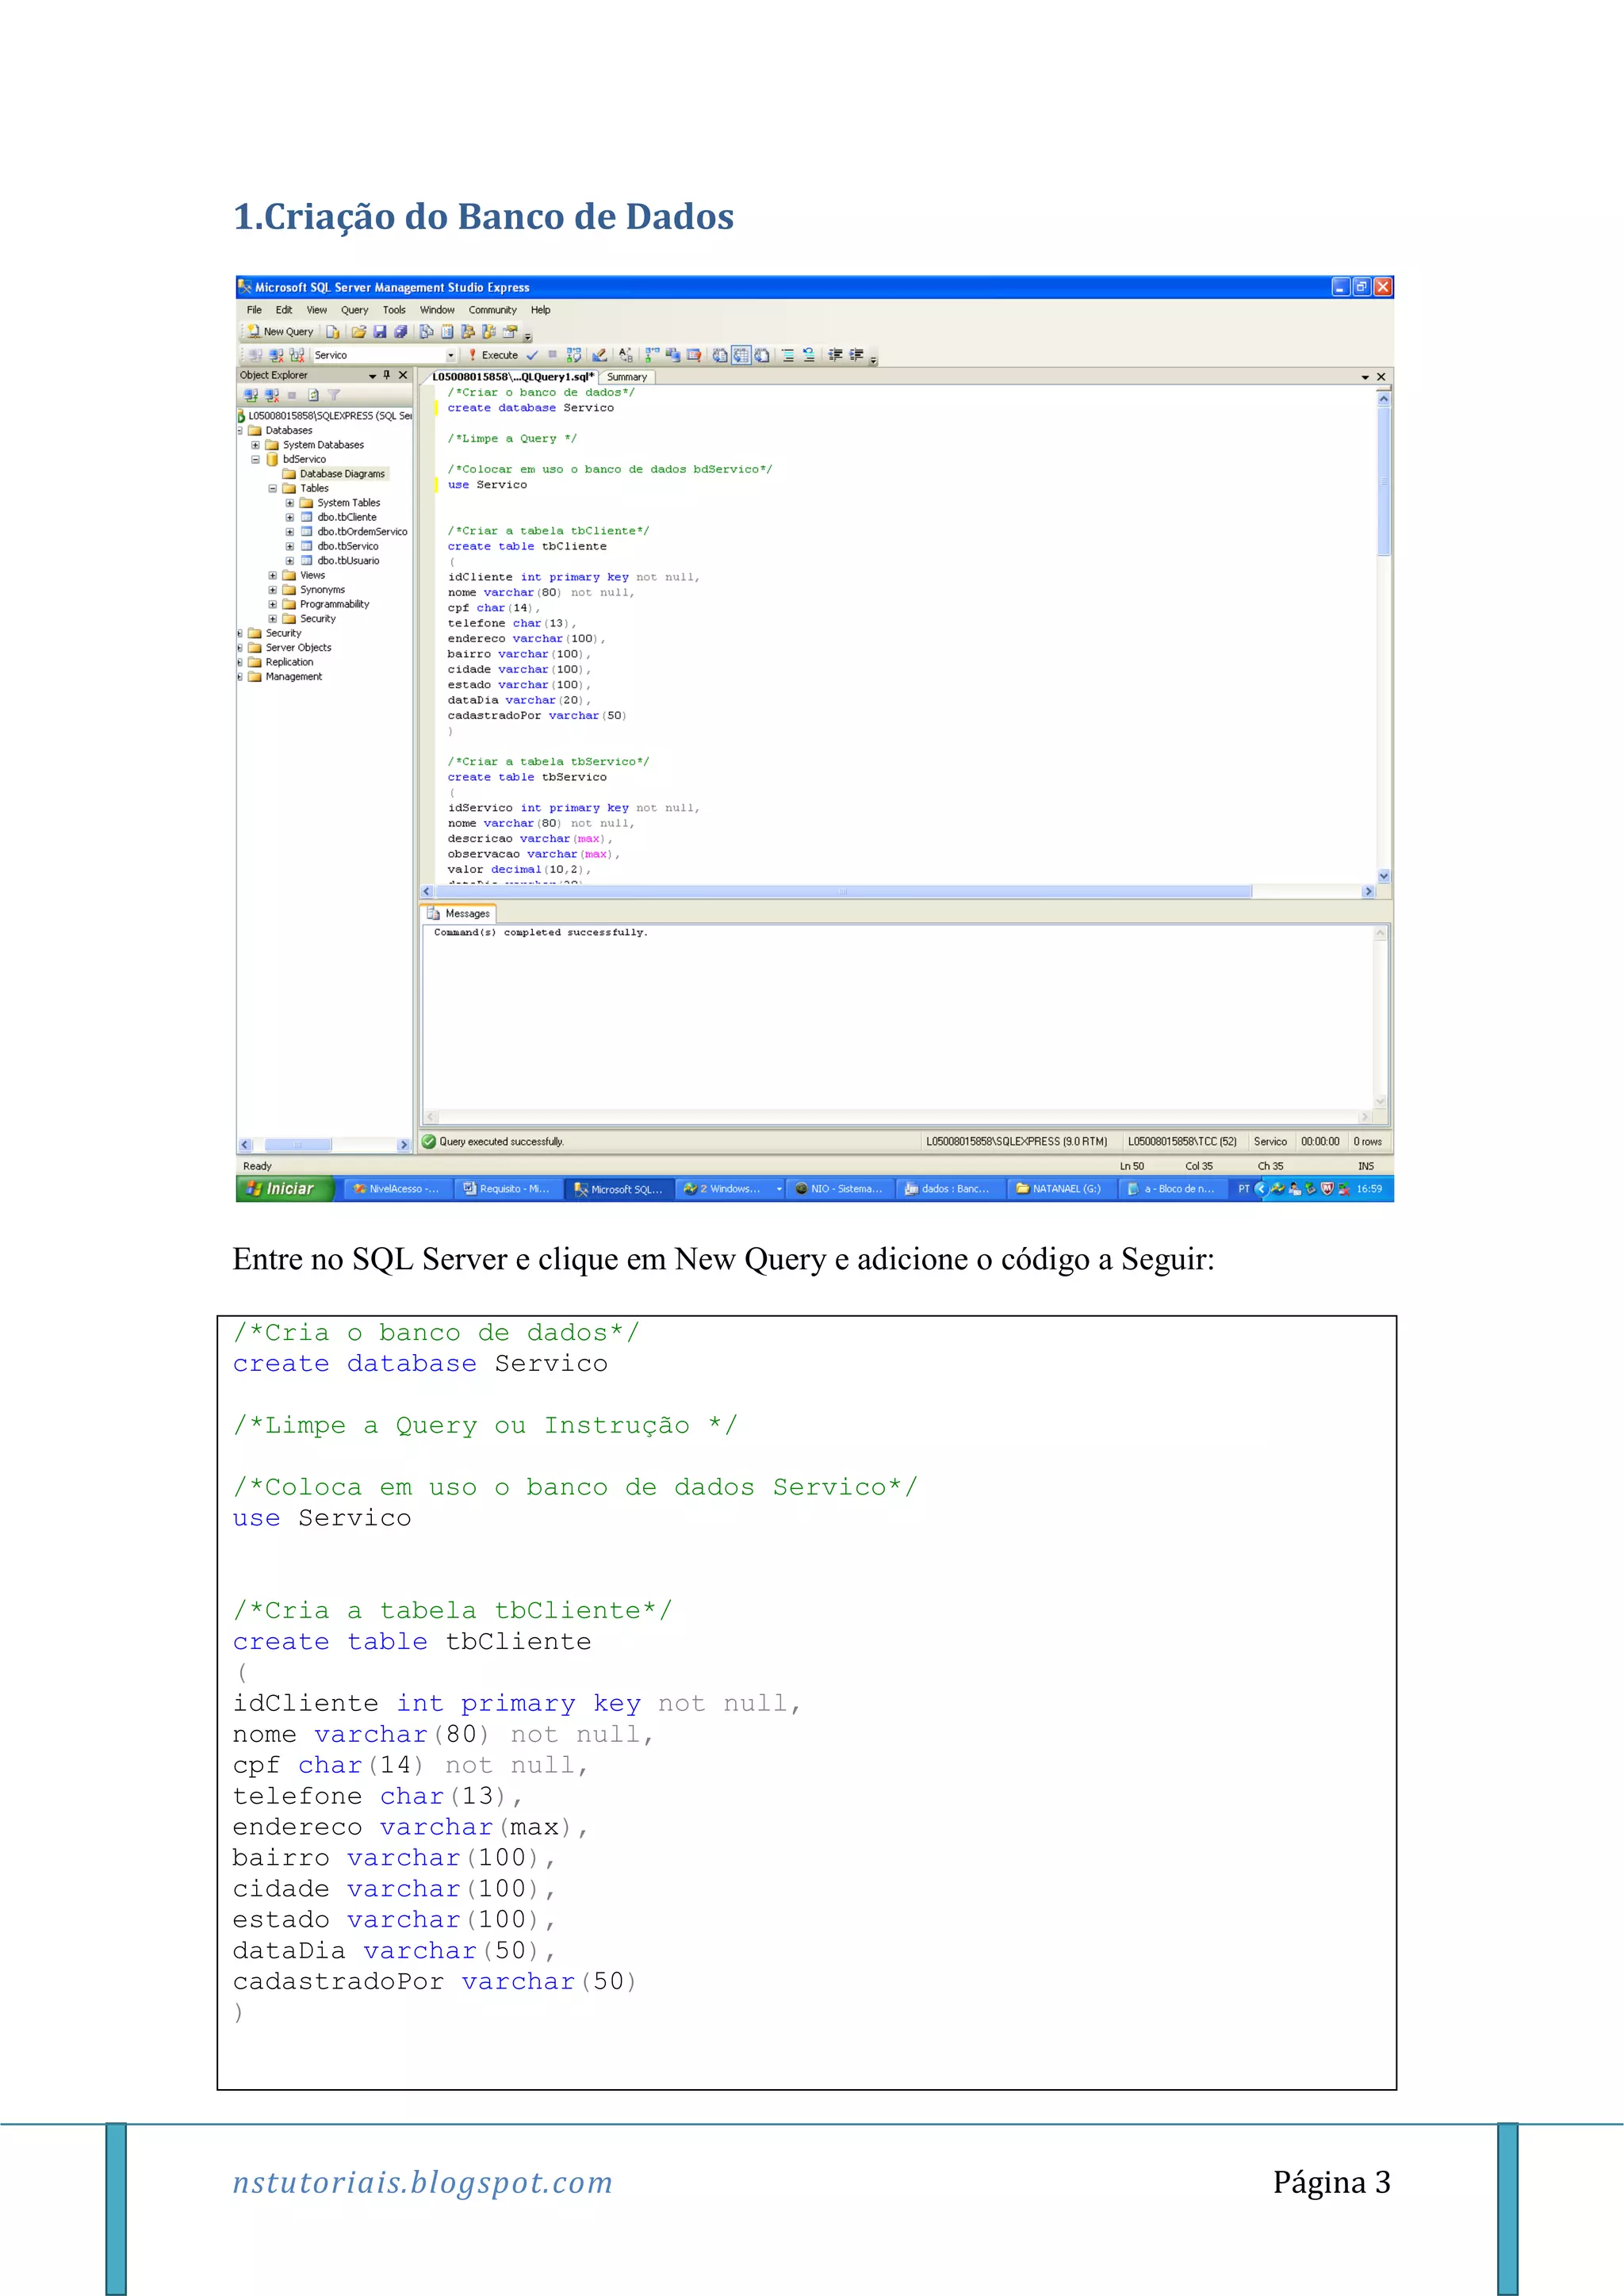Switch to the Summary tab
Viewport: 1624px width, 2296px height.
click(627, 377)
